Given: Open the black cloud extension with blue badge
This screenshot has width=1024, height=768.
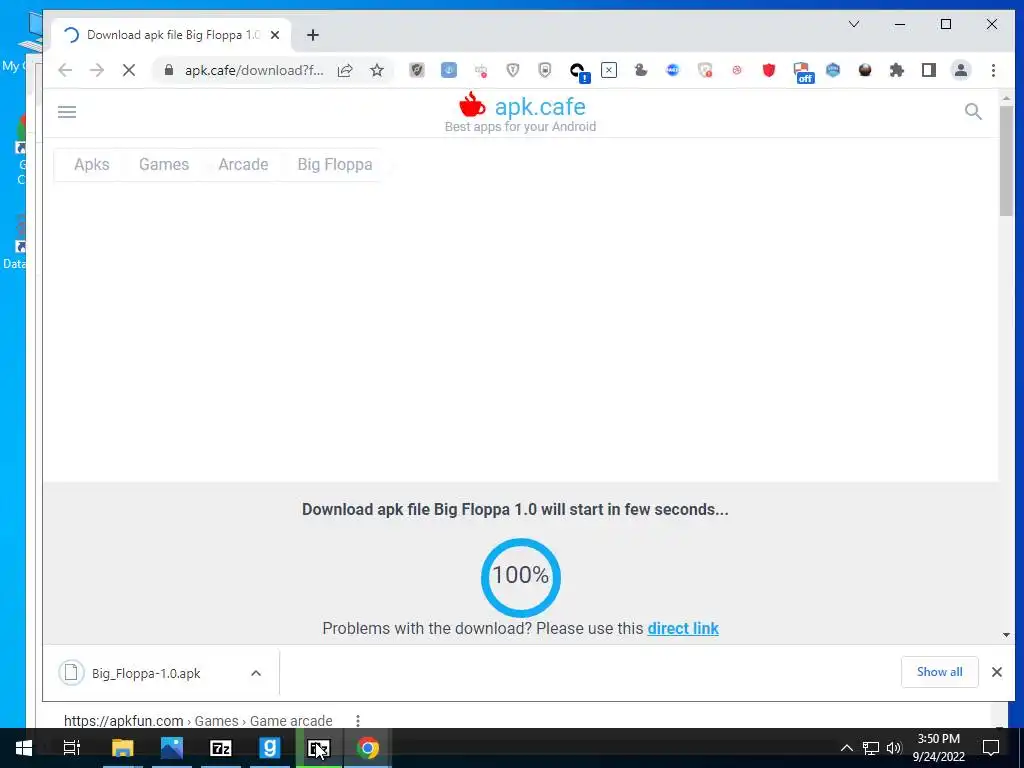Looking at the screenshot, I should point(577,71).
